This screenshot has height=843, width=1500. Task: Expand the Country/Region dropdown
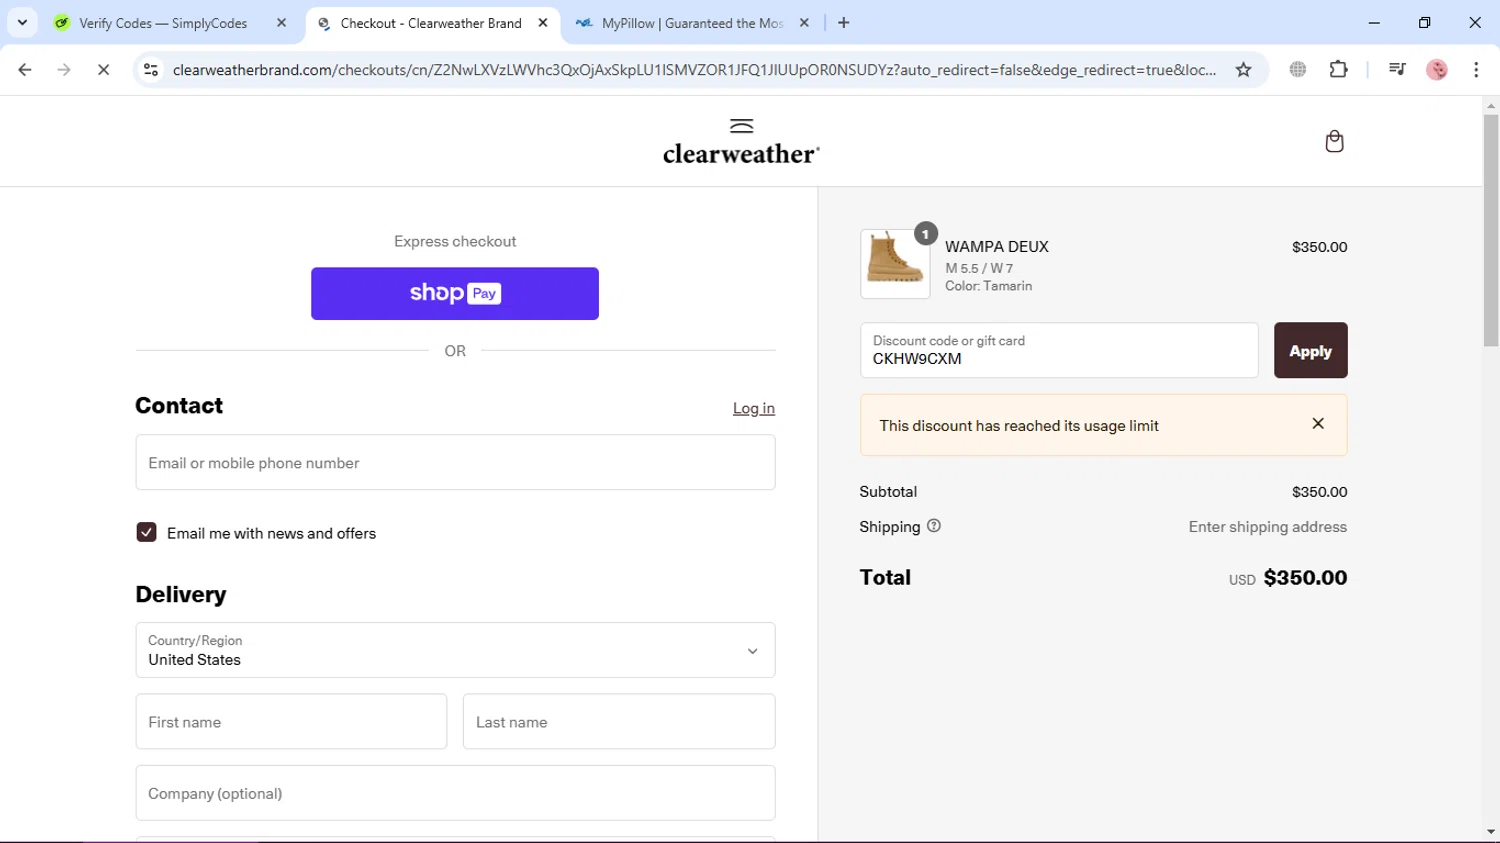coord(455,650)
